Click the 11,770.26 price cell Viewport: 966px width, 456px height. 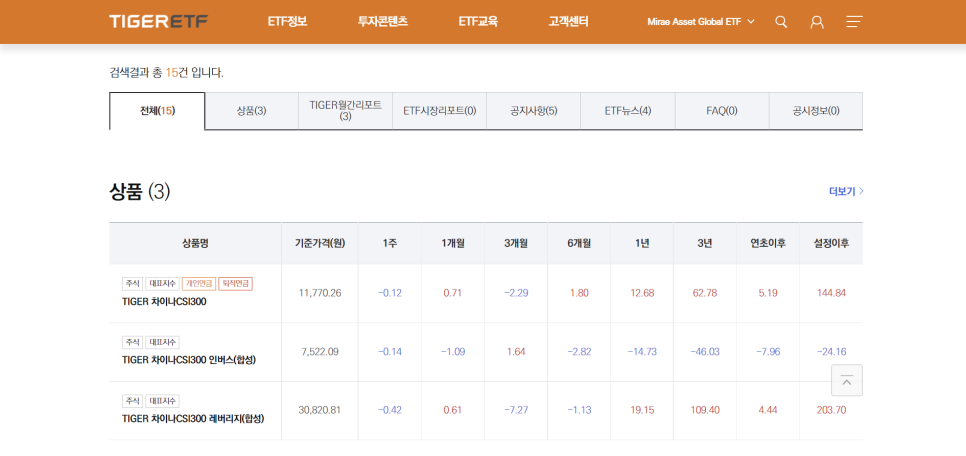point(320,293)
